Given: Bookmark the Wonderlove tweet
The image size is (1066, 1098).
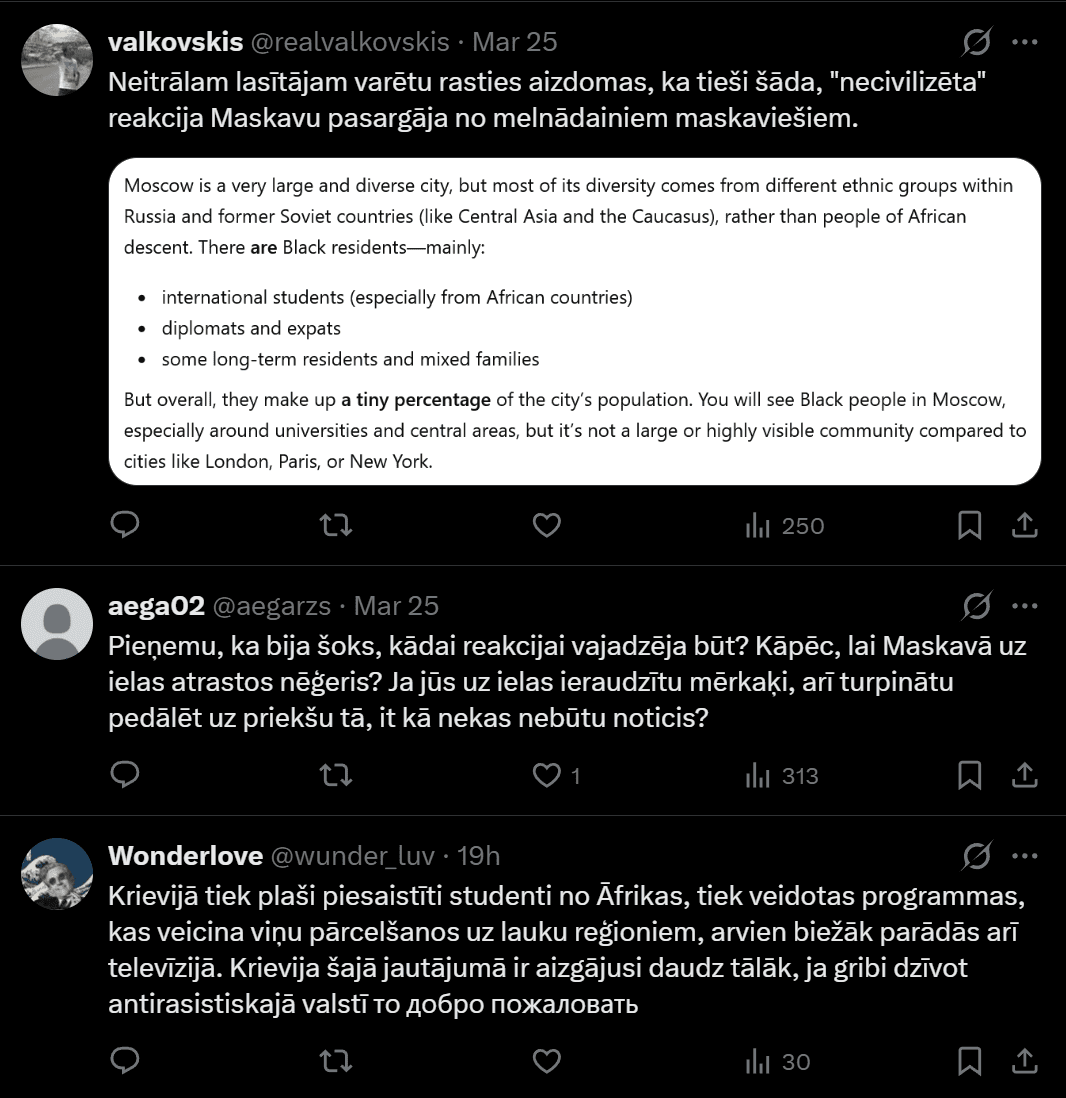Looking at the screenshot, I should [x=969, y=1061].
